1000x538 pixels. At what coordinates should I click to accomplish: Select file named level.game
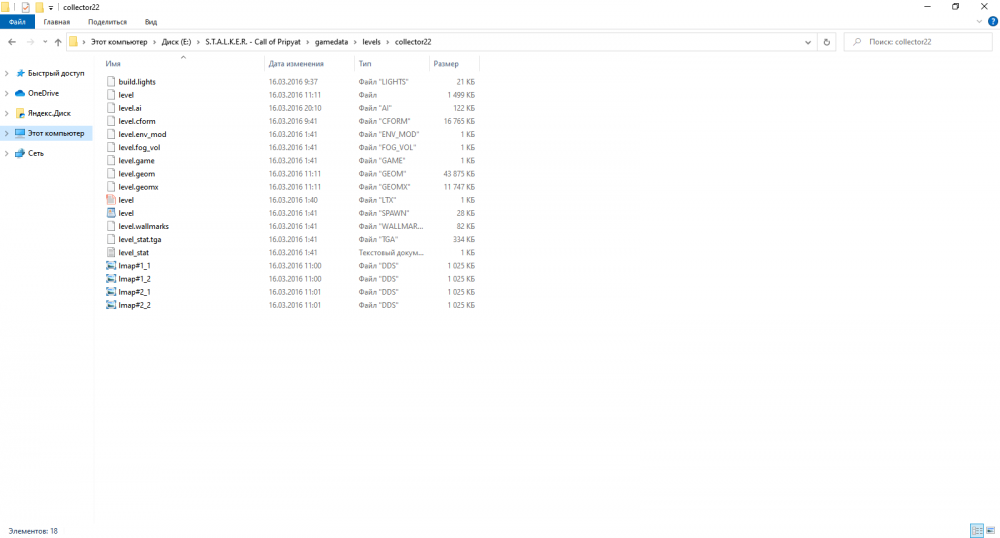[x=136, y=161]
